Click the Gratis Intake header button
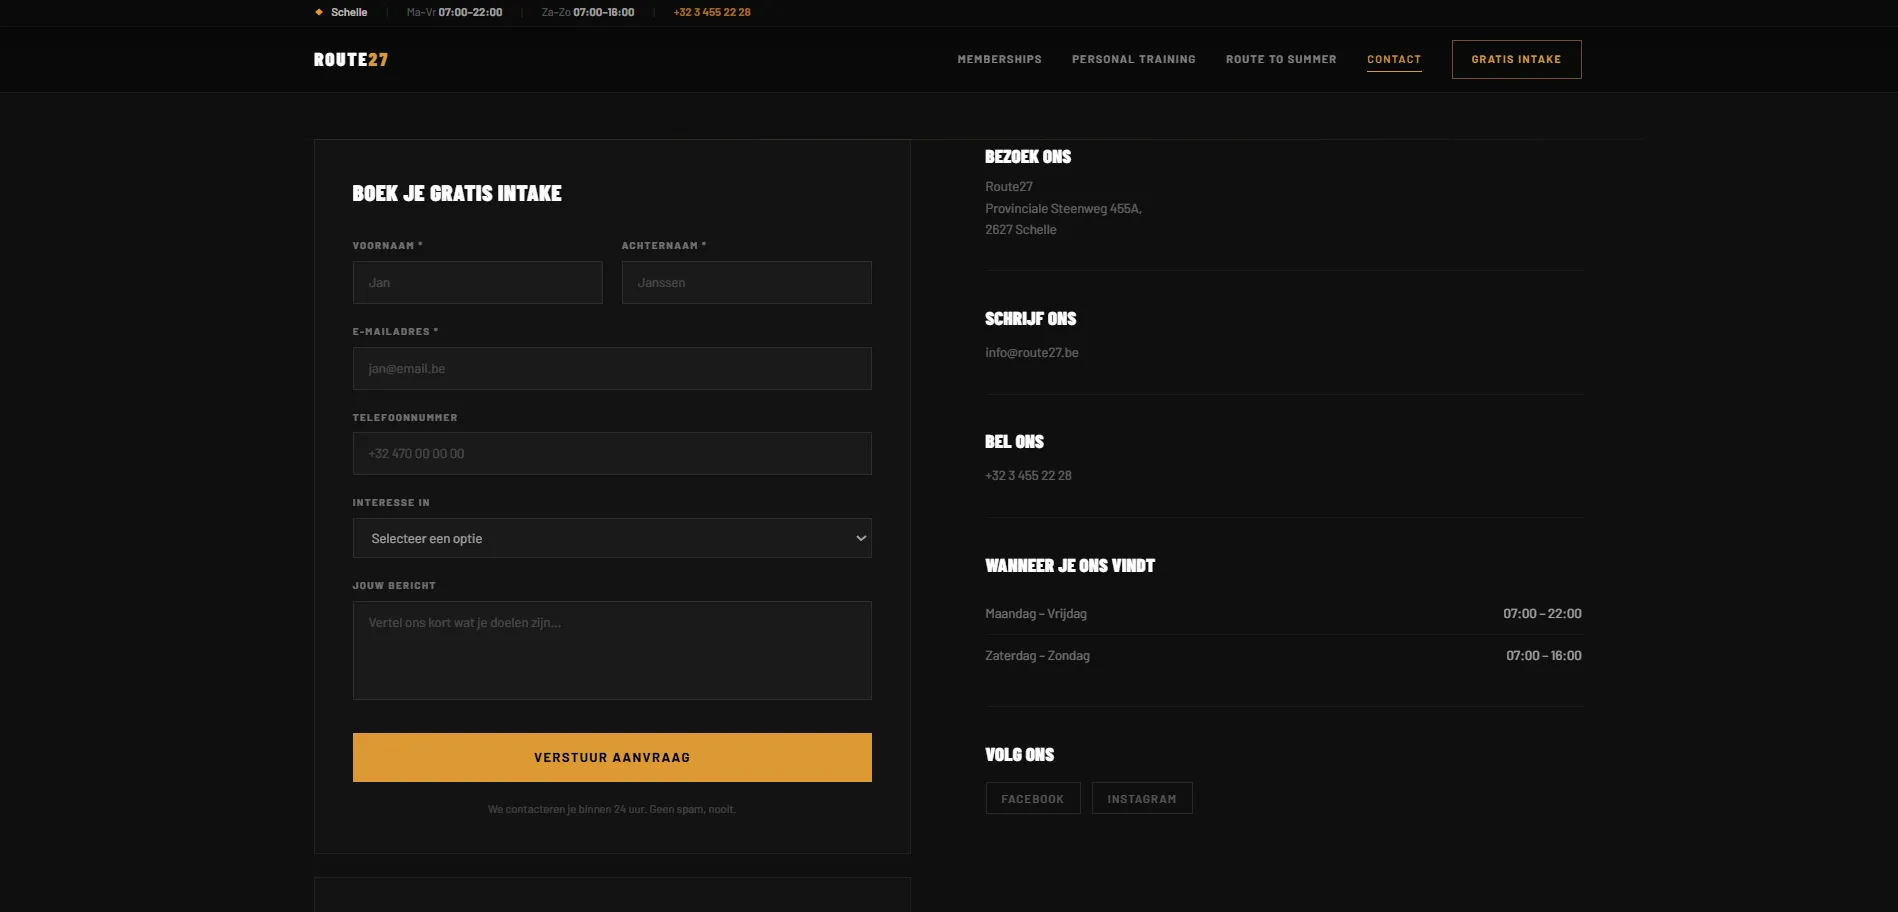This screenshot has width=1898, height=912. point(1516,59)
